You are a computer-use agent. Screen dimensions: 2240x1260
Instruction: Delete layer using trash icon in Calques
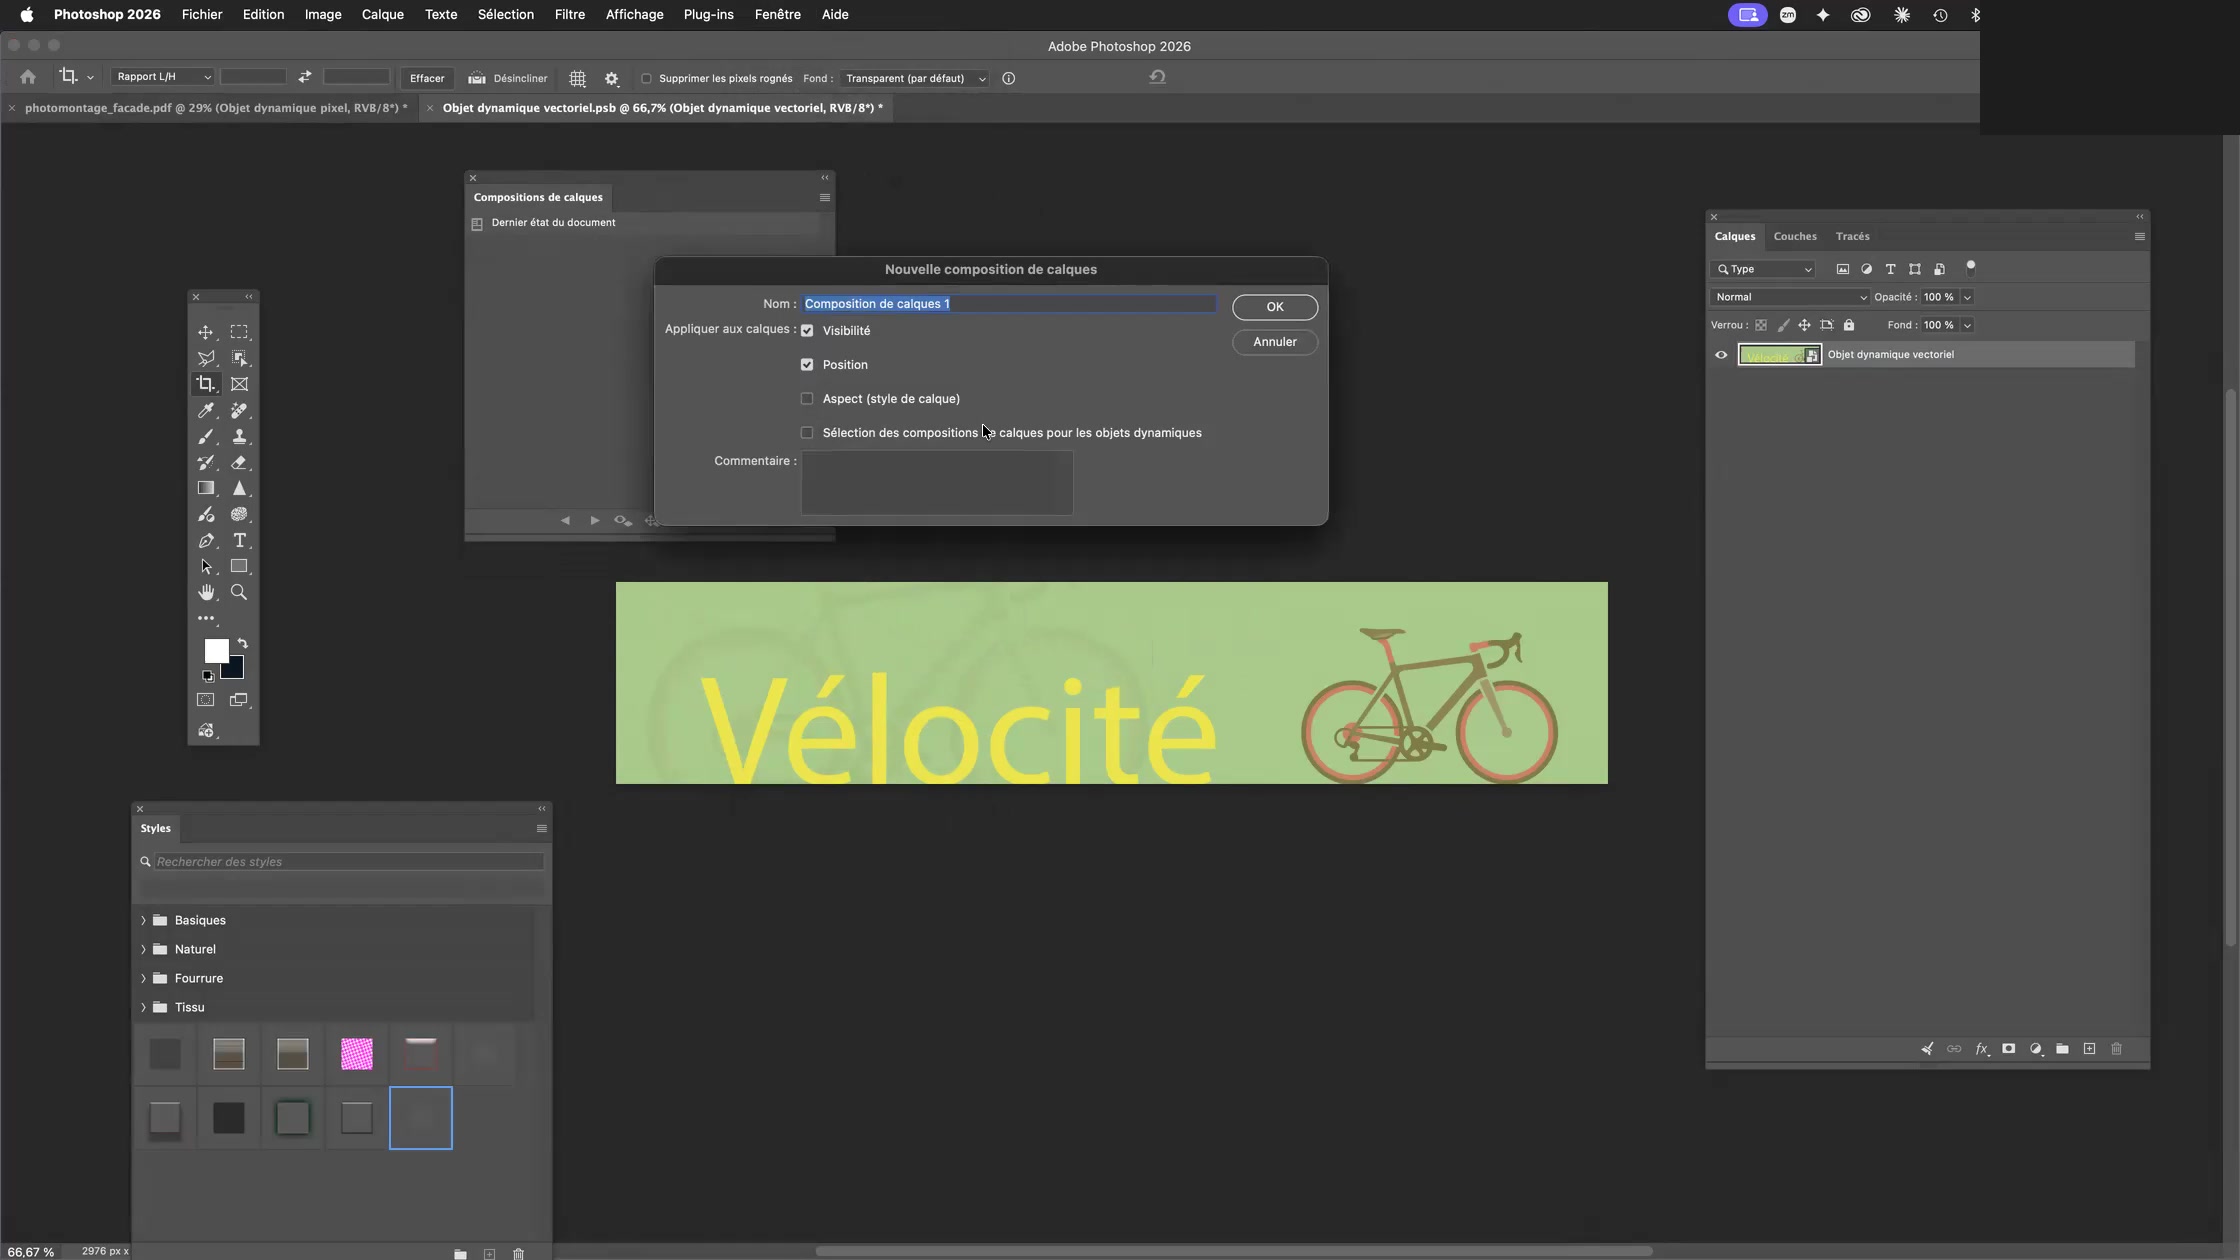tap(2116, 1049)
